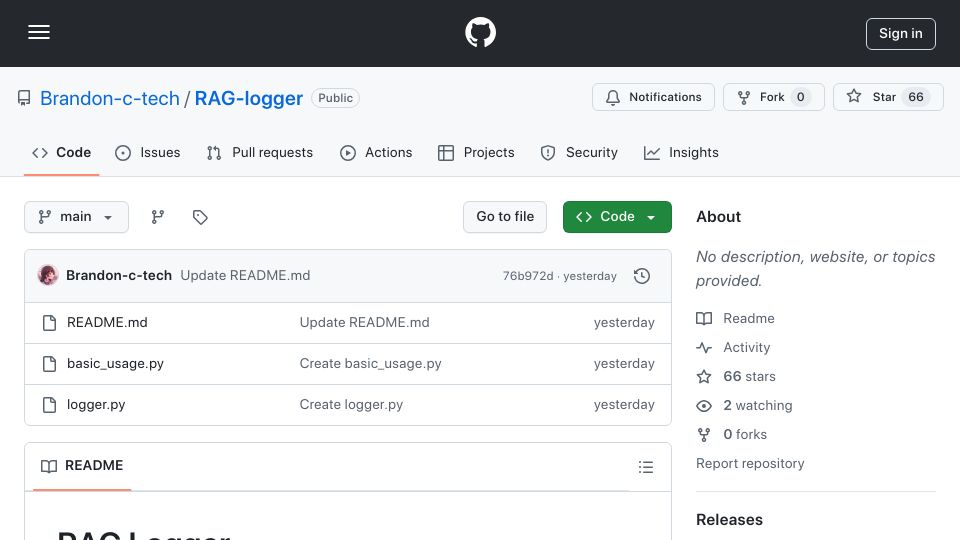Click the Report repository link
Image resolution: width=960 pixels, height=540 pixels.
coord(750,463)
